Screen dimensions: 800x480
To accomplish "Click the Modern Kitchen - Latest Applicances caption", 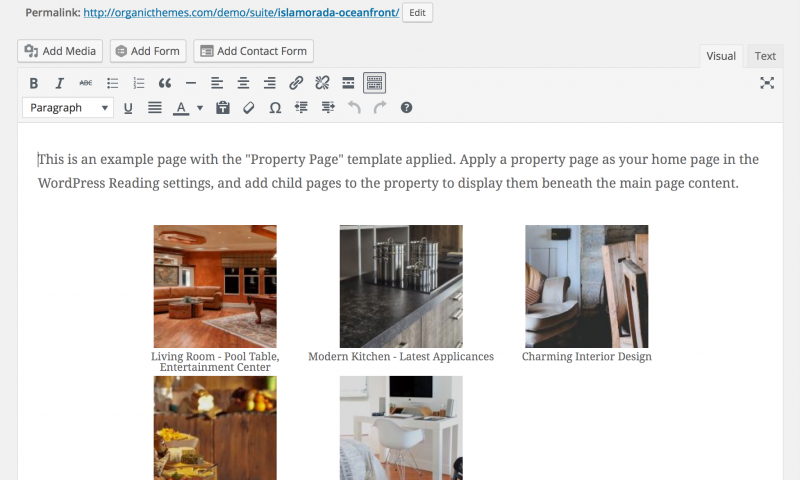I will pyautogui.click(x=401, y=357).
